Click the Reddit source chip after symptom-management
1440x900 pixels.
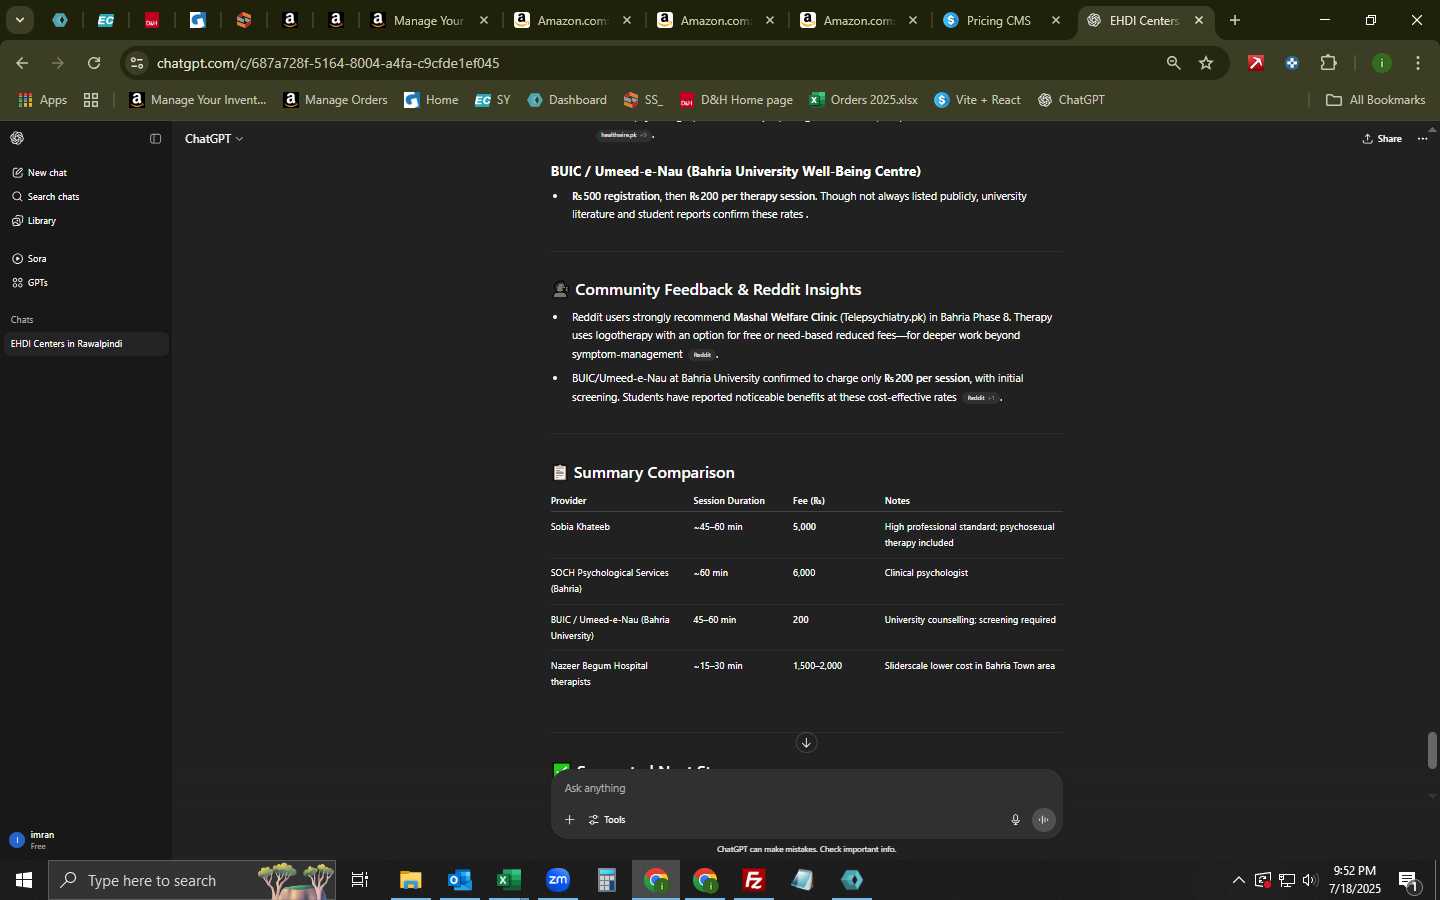(x=702, y=355)
